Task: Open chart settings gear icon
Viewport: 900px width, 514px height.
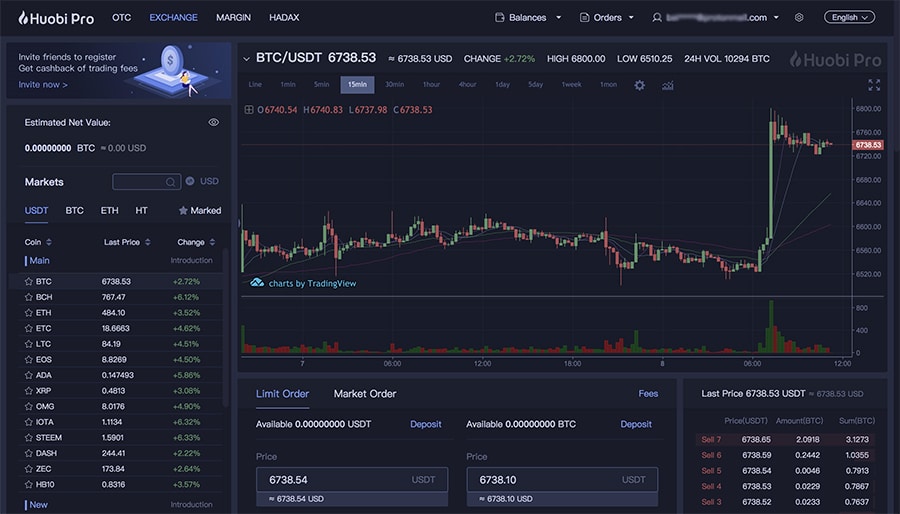Action: click(640, 85)
